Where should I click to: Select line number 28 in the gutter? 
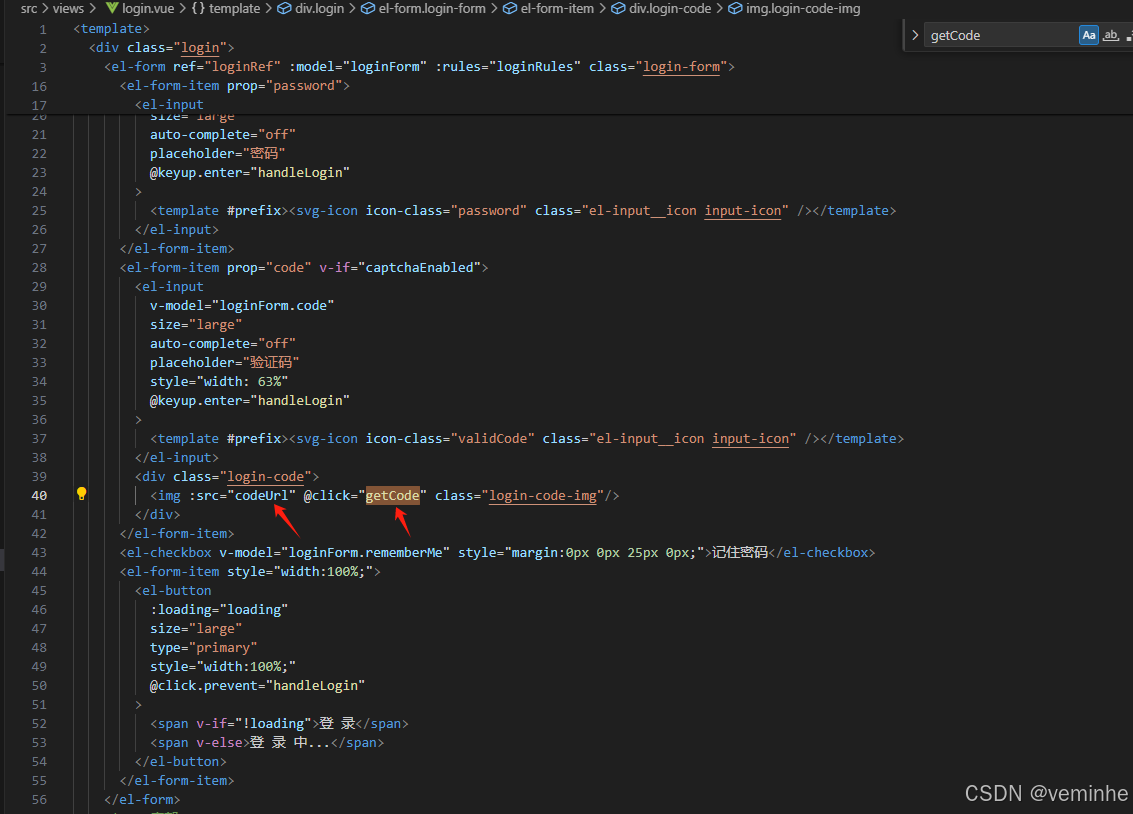(39, 268)
